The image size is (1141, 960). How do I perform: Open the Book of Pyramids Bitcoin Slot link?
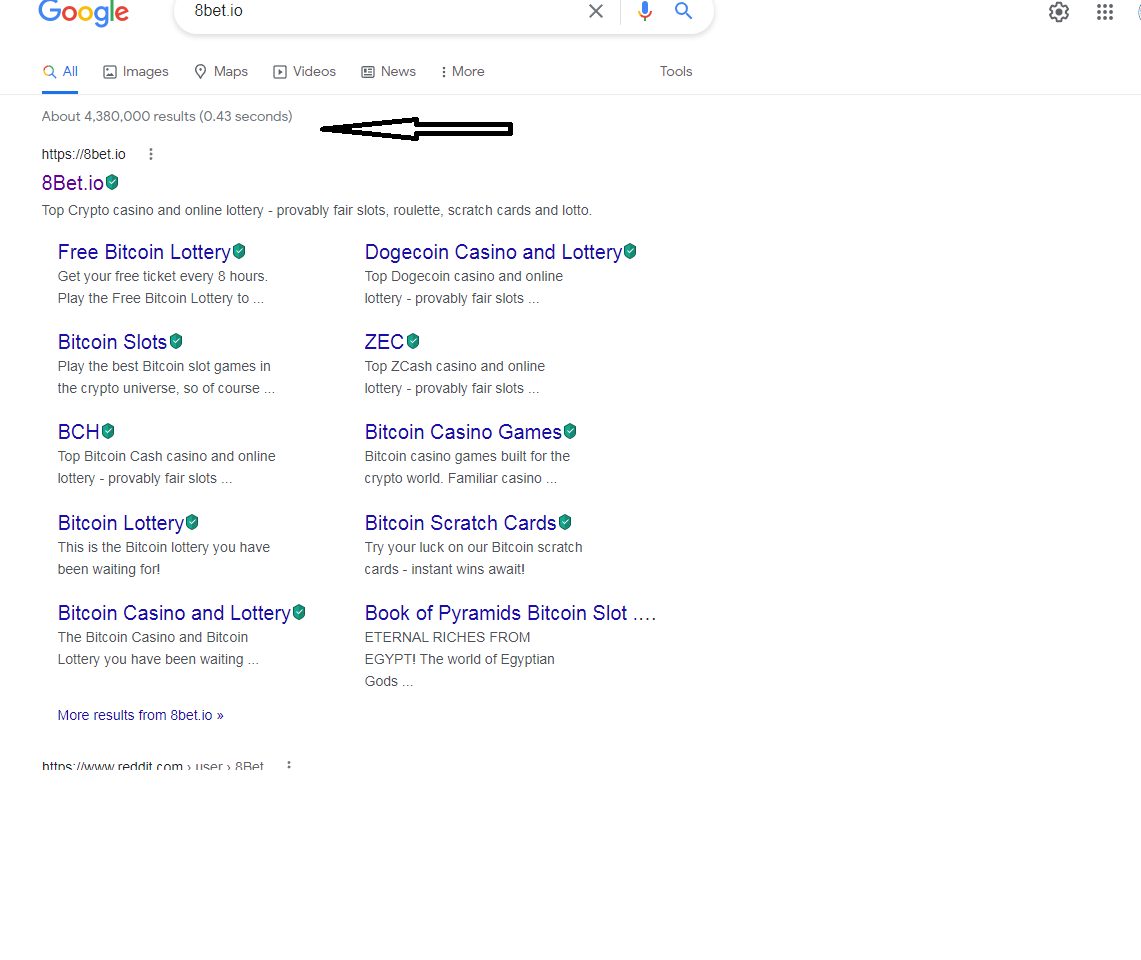(x=510, y=614)
